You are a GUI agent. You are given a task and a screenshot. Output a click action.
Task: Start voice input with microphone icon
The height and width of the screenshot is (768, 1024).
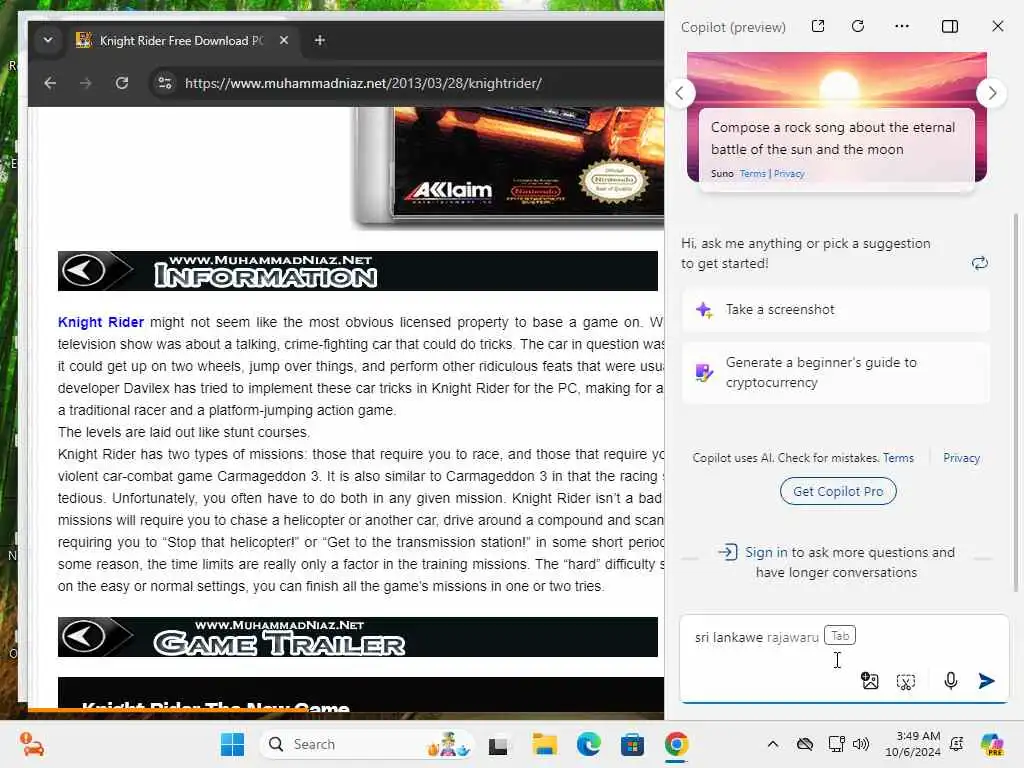[951, 681]
